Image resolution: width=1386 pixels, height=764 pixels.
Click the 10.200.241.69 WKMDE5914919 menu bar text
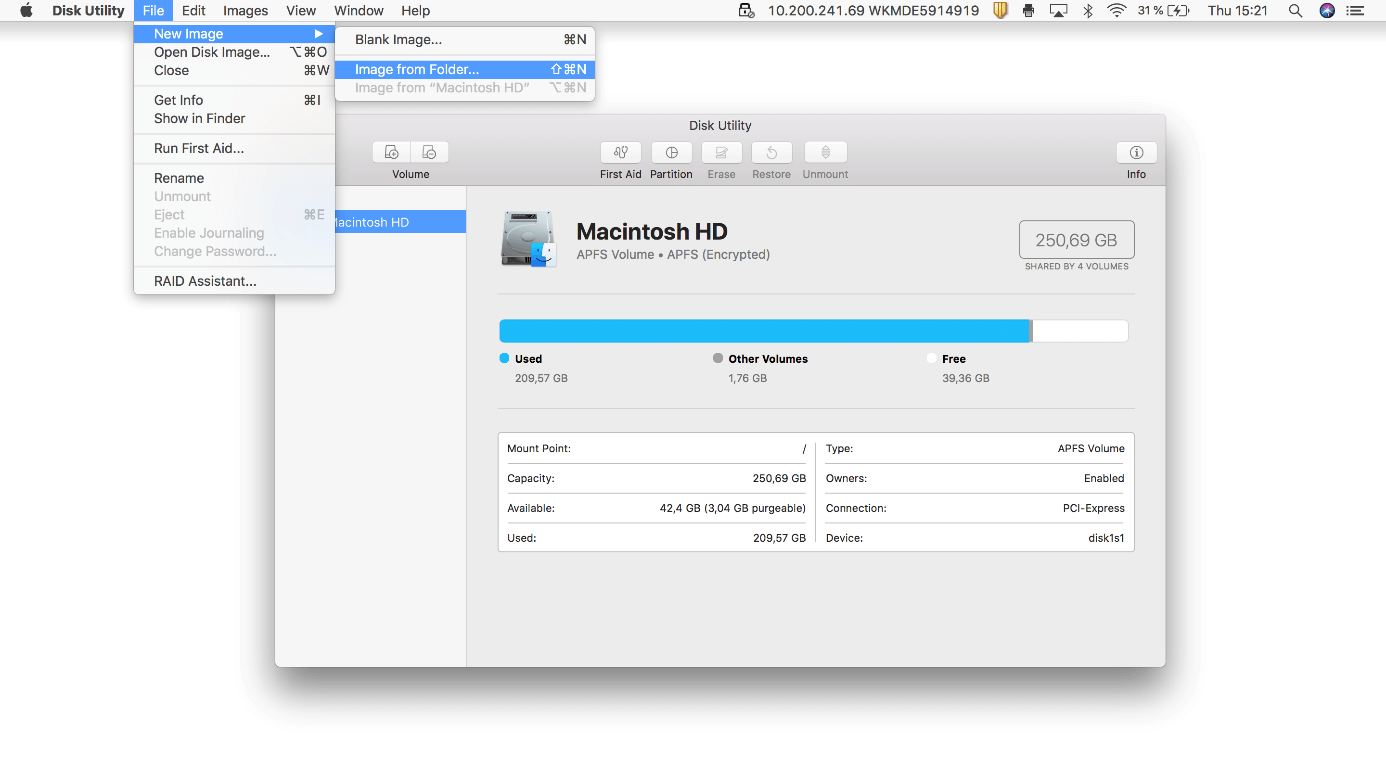point(873,11)
